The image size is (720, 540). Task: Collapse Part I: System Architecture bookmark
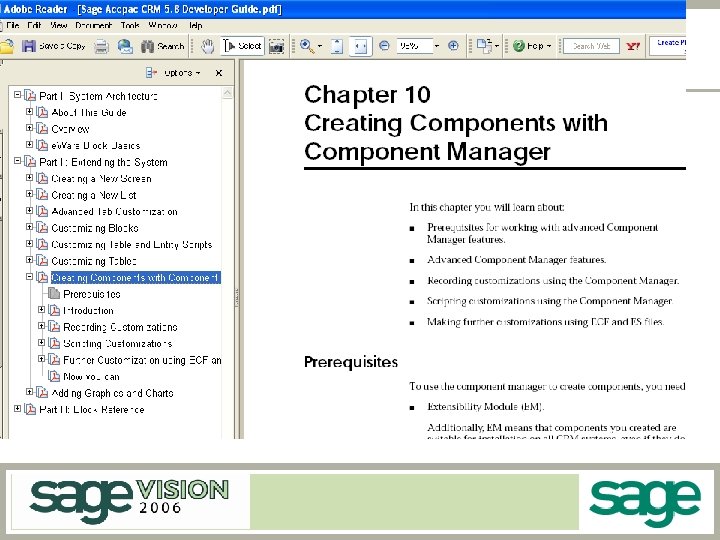17,95
